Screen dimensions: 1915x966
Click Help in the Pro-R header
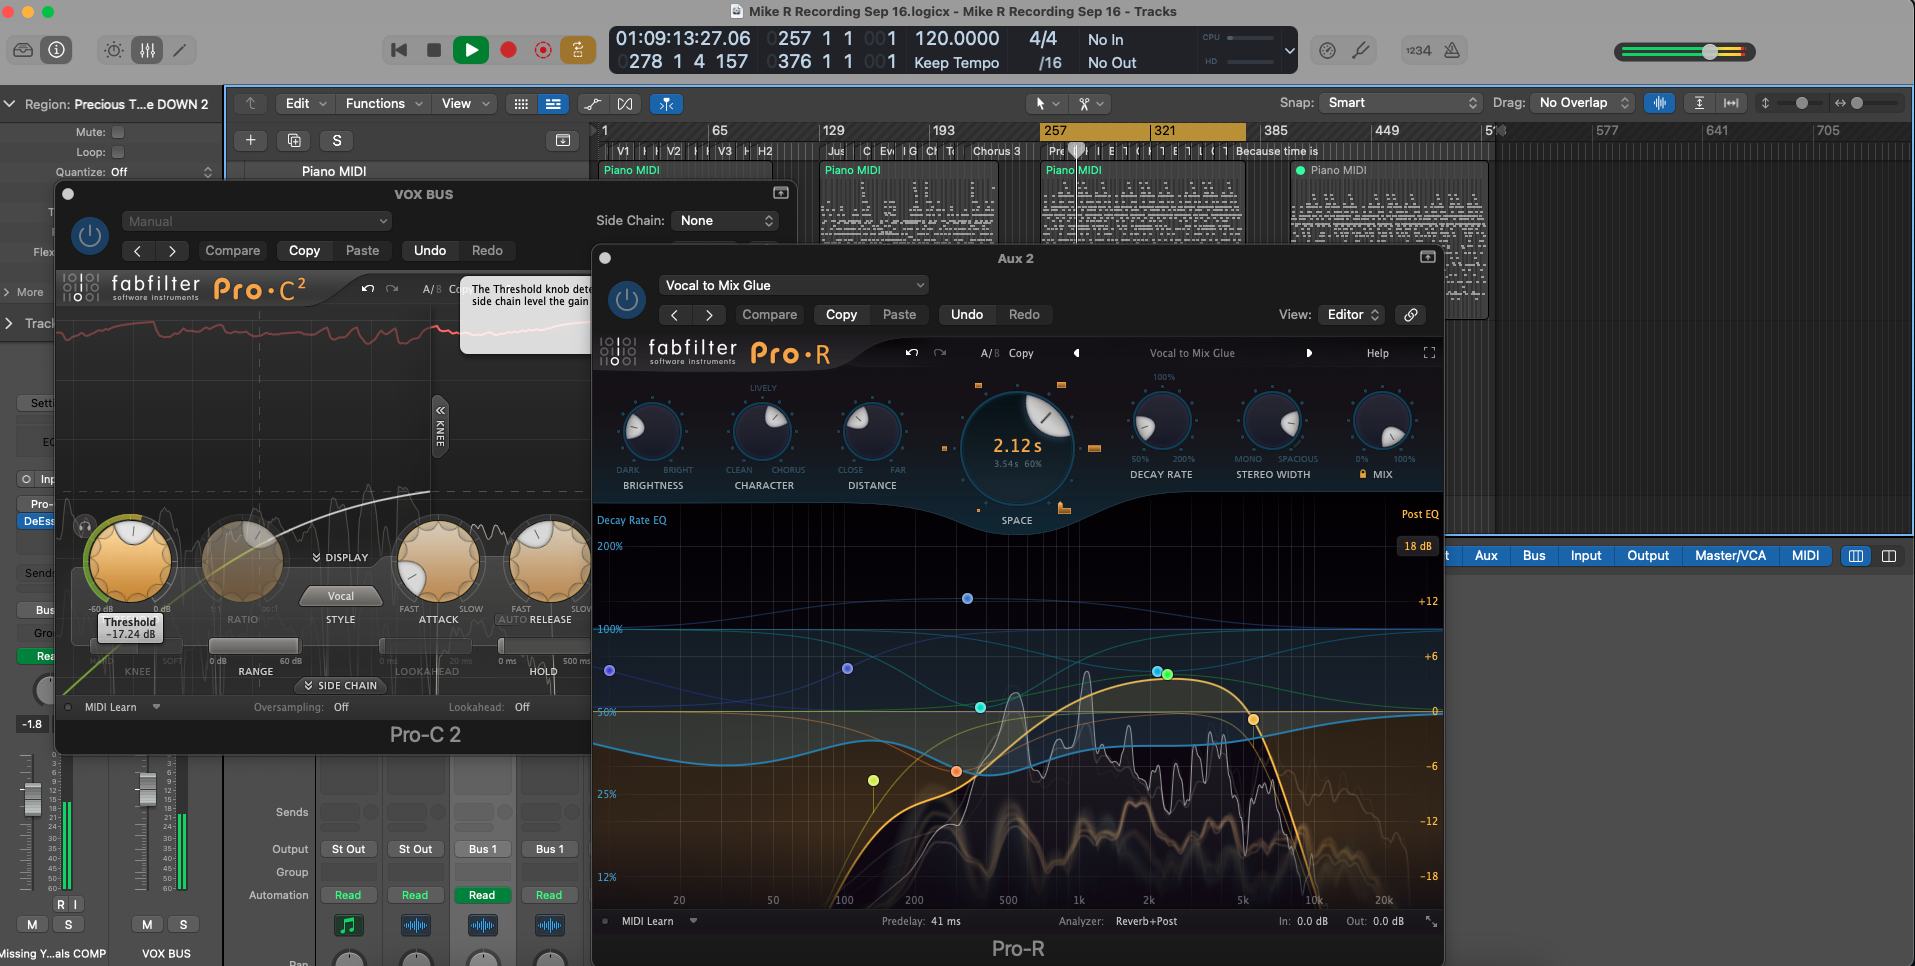point(1377,353)
